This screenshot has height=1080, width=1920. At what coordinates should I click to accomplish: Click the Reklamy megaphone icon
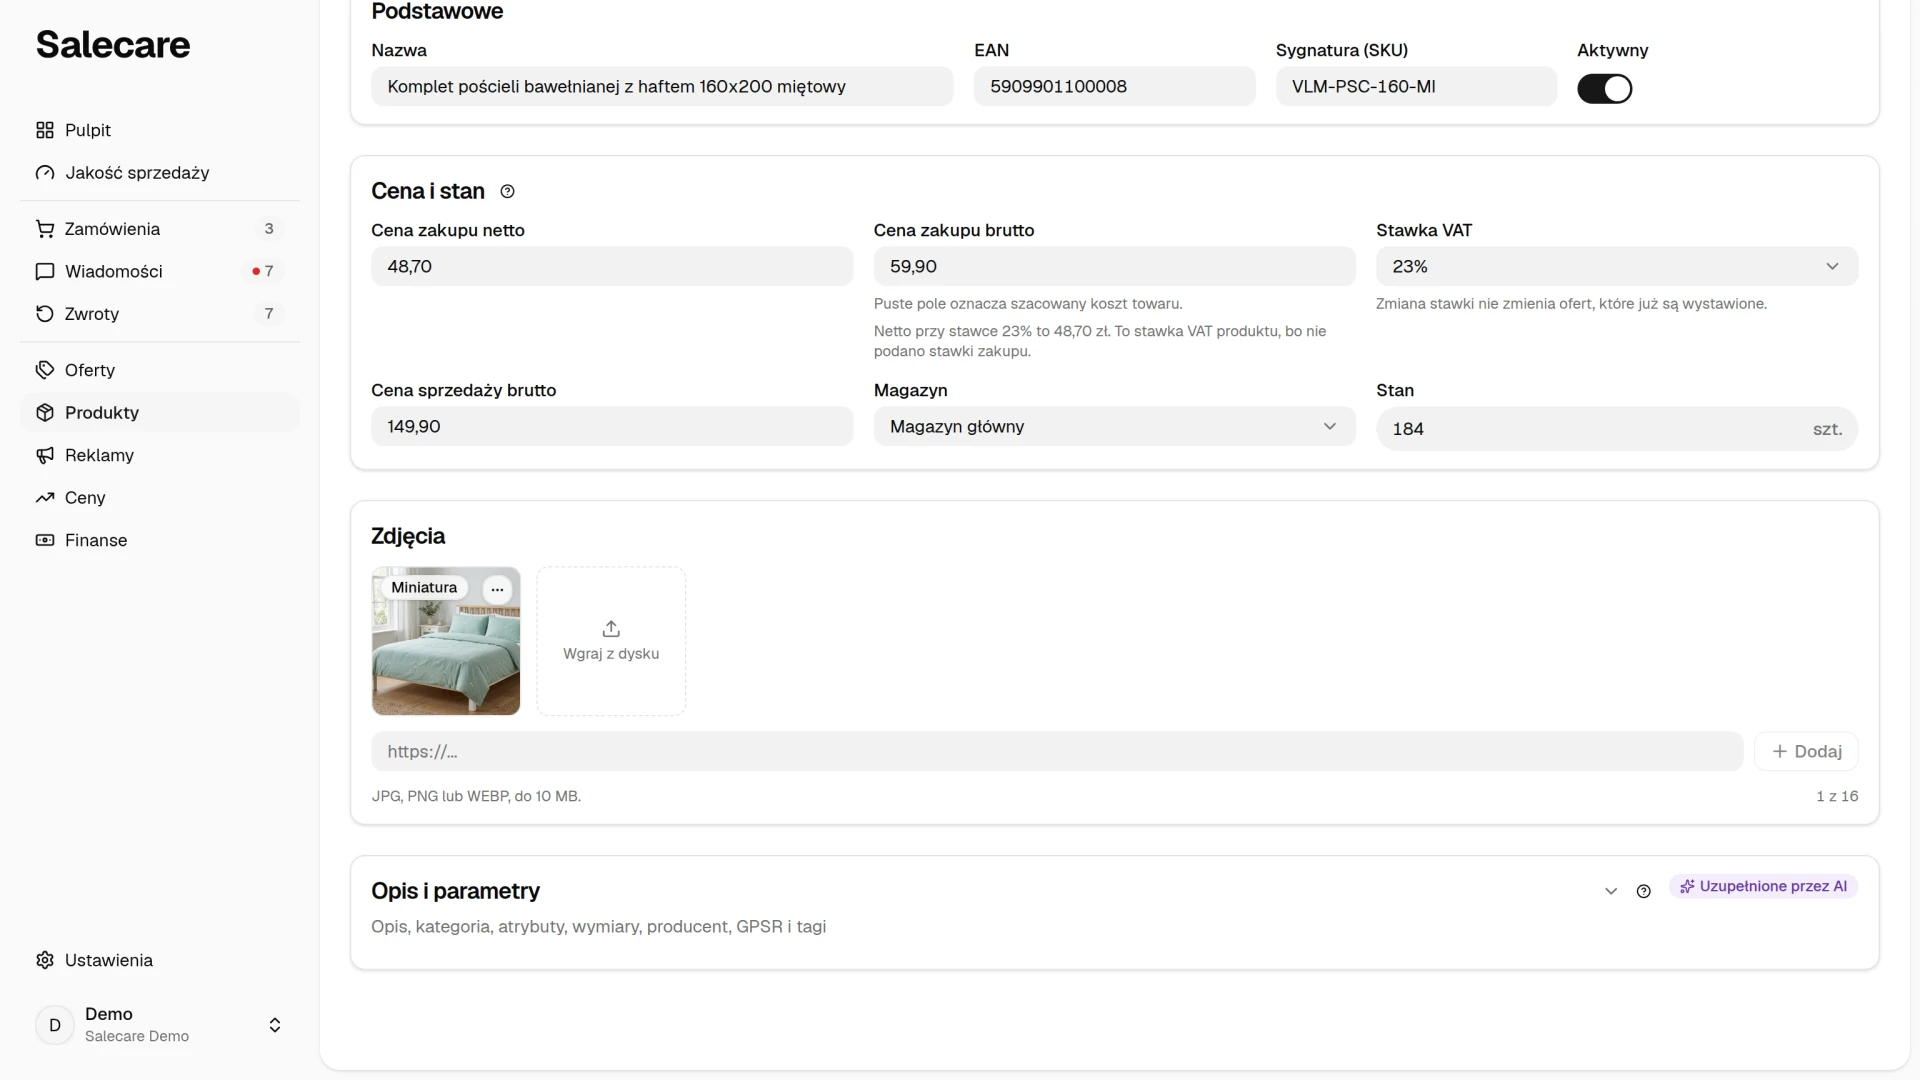(x=45, y=455)
